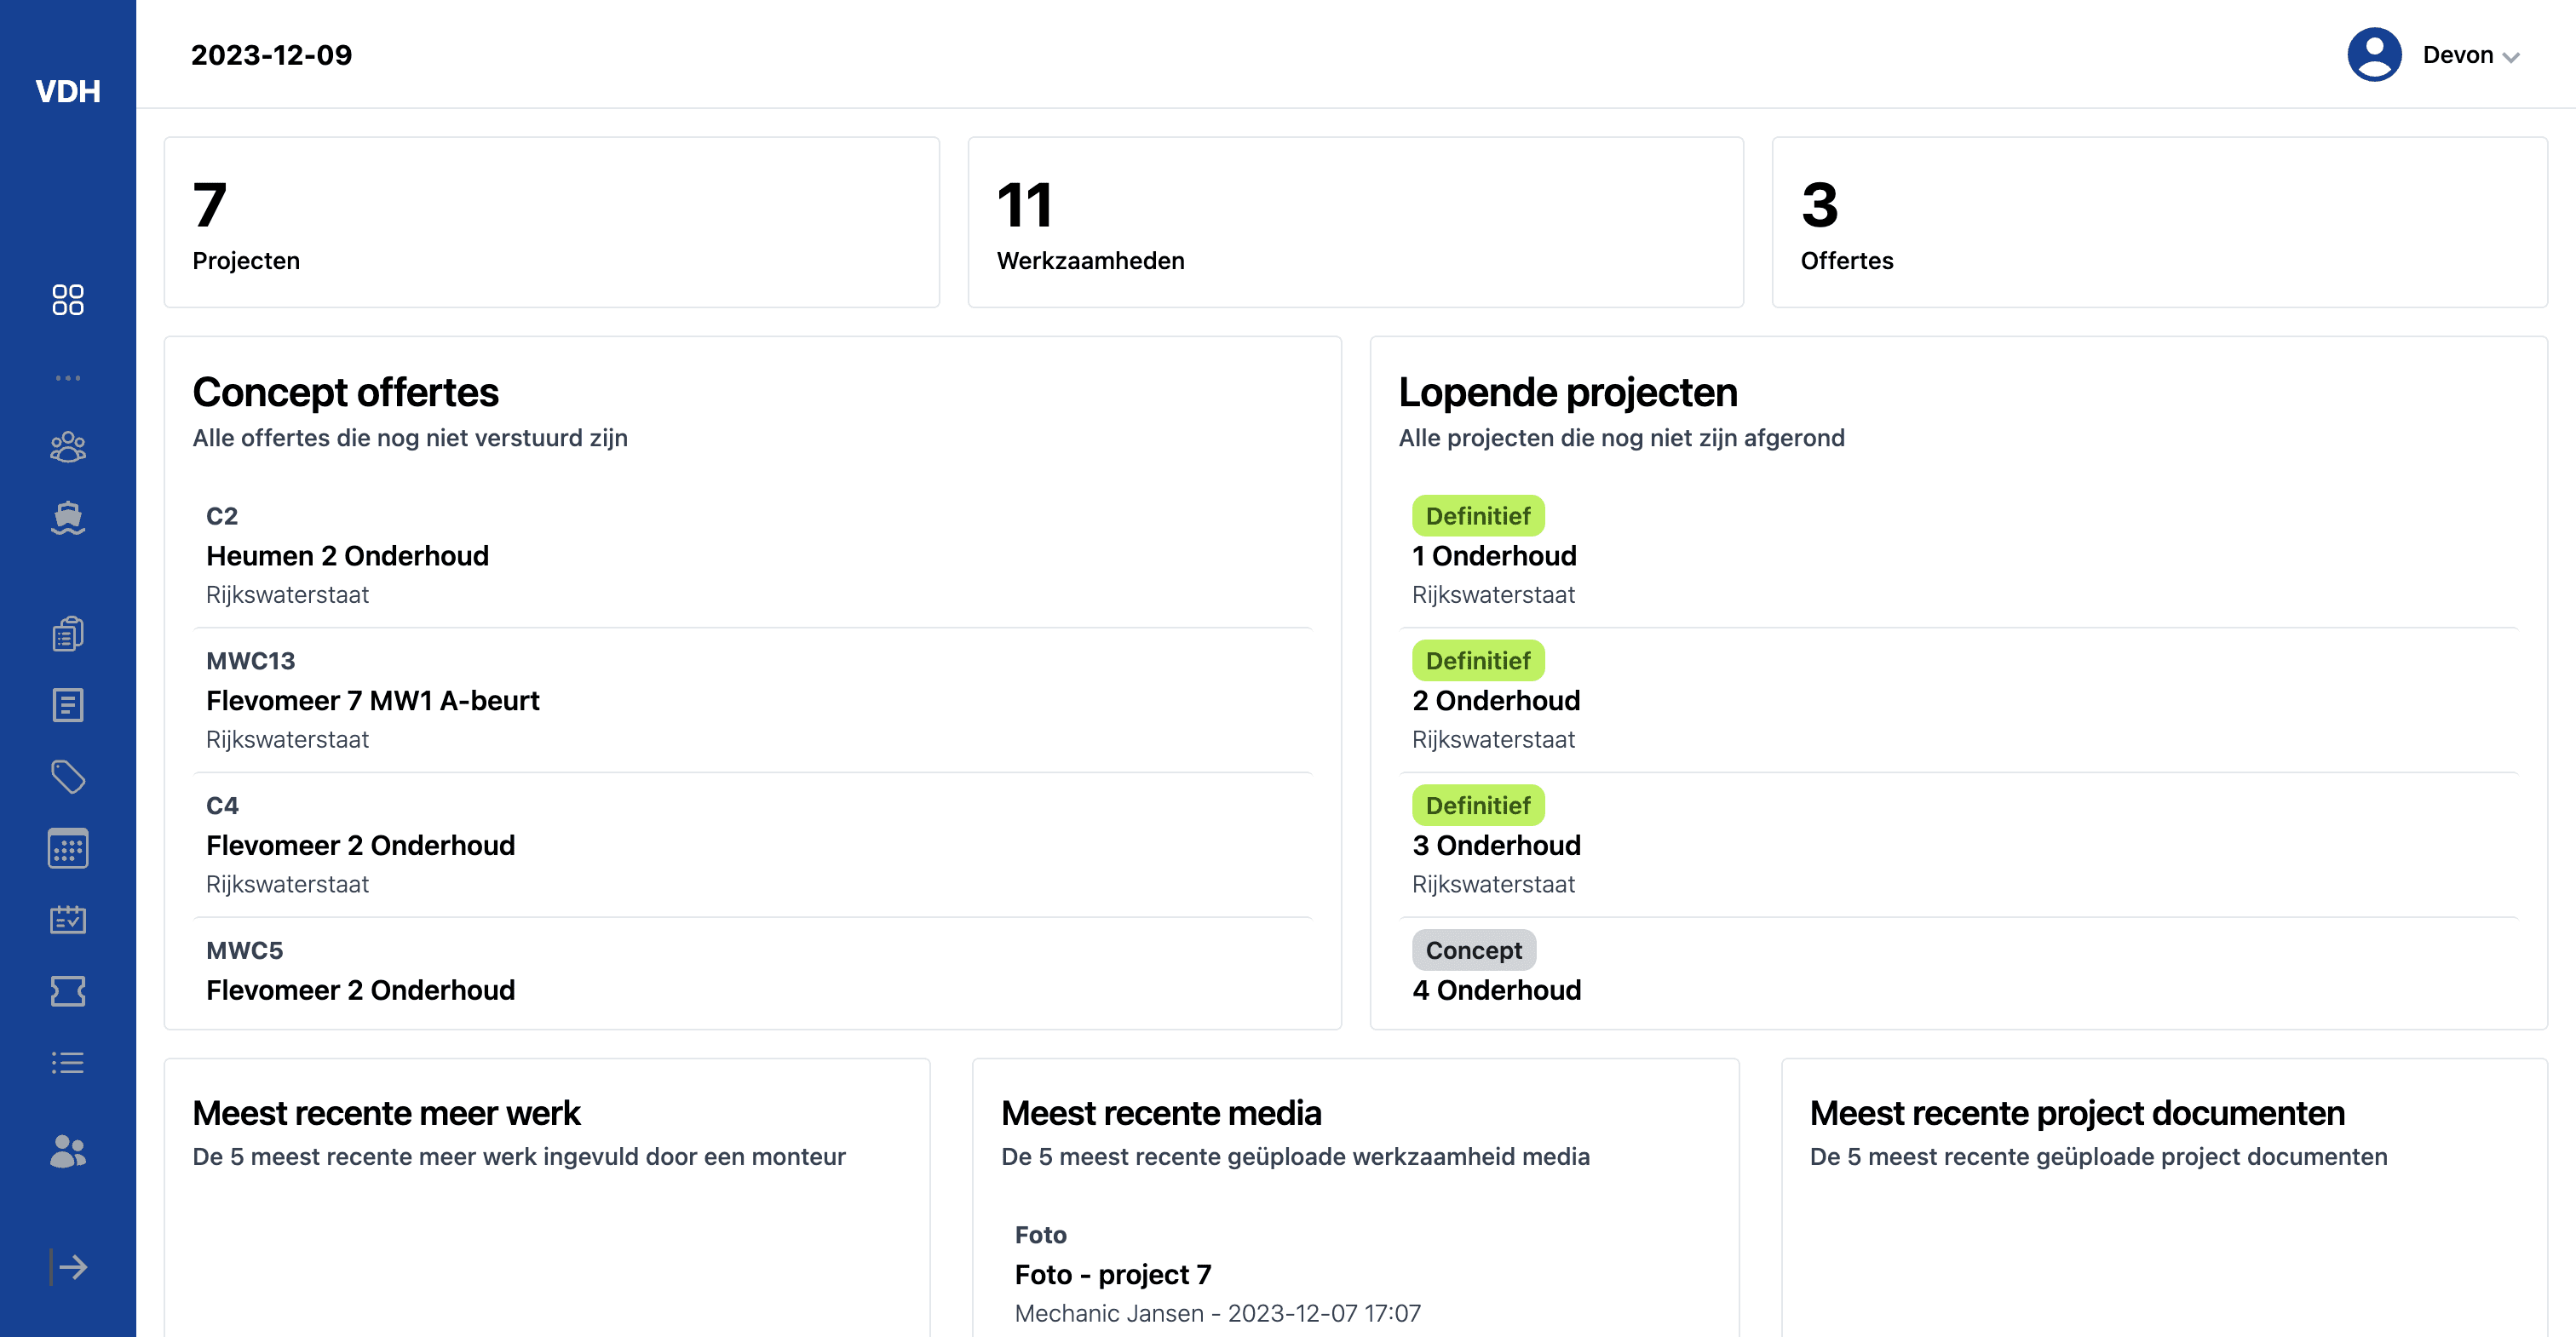Open the dashboard grid icon in sidebar
This screenshot has height=1337, width=2576.
pos(68,299)
